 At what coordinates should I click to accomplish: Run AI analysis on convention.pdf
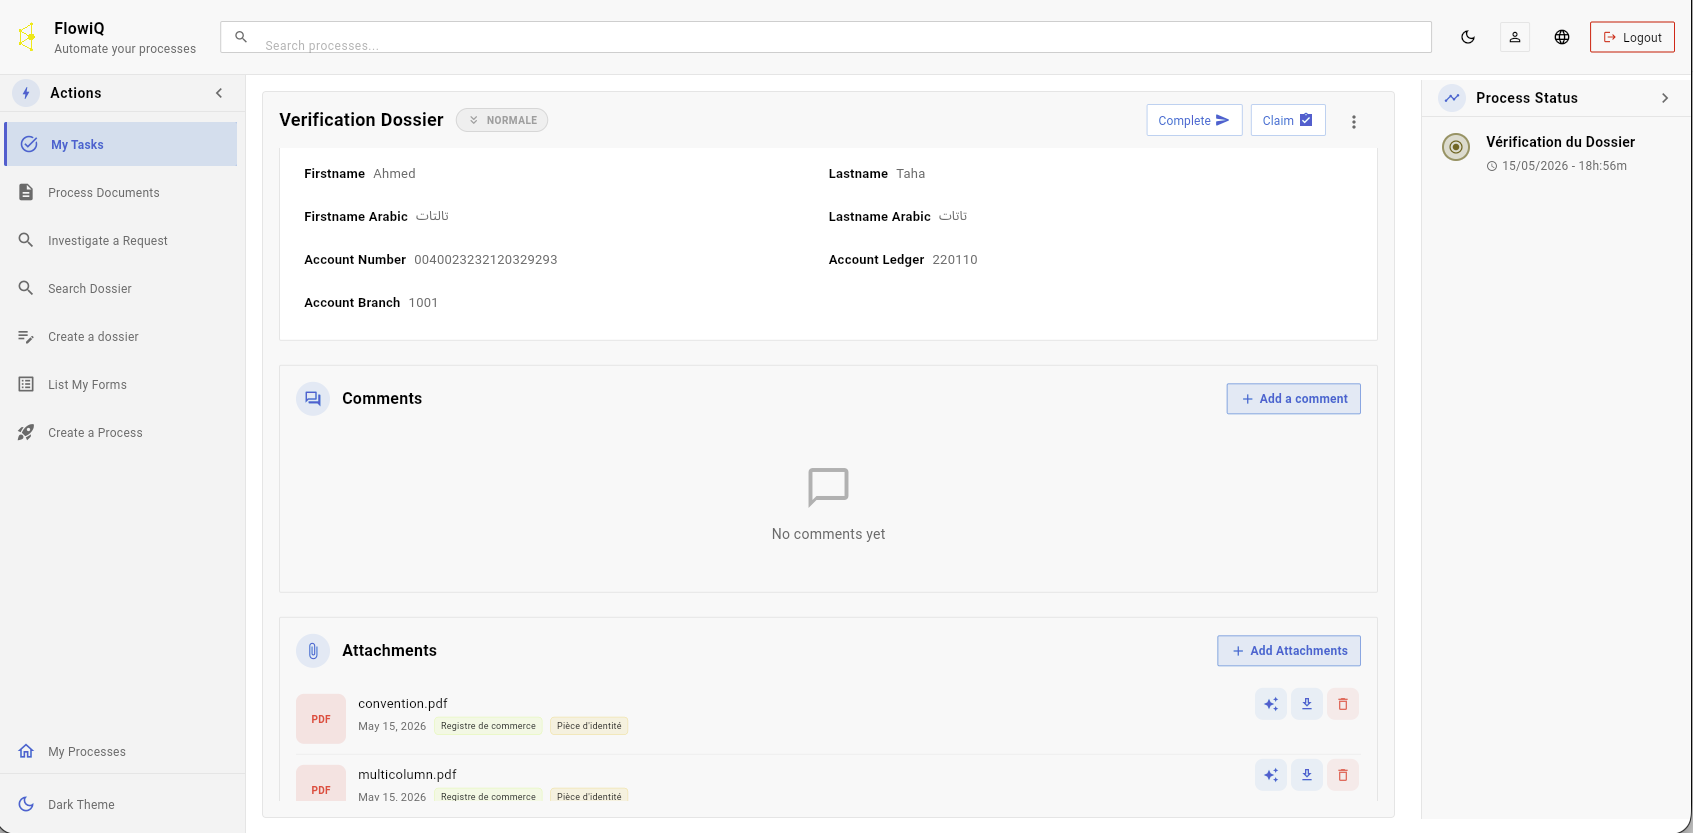tap(1271, 704)
